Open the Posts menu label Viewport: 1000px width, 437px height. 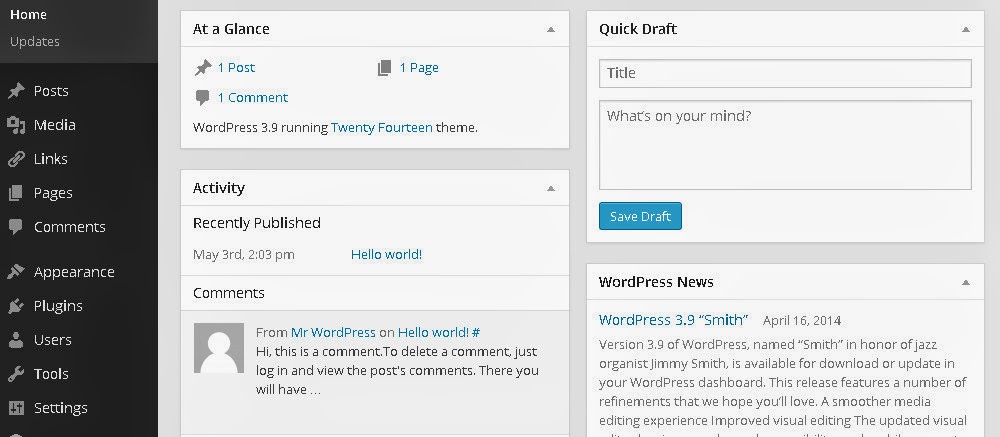pyautogui.click(x=51, y=91)
